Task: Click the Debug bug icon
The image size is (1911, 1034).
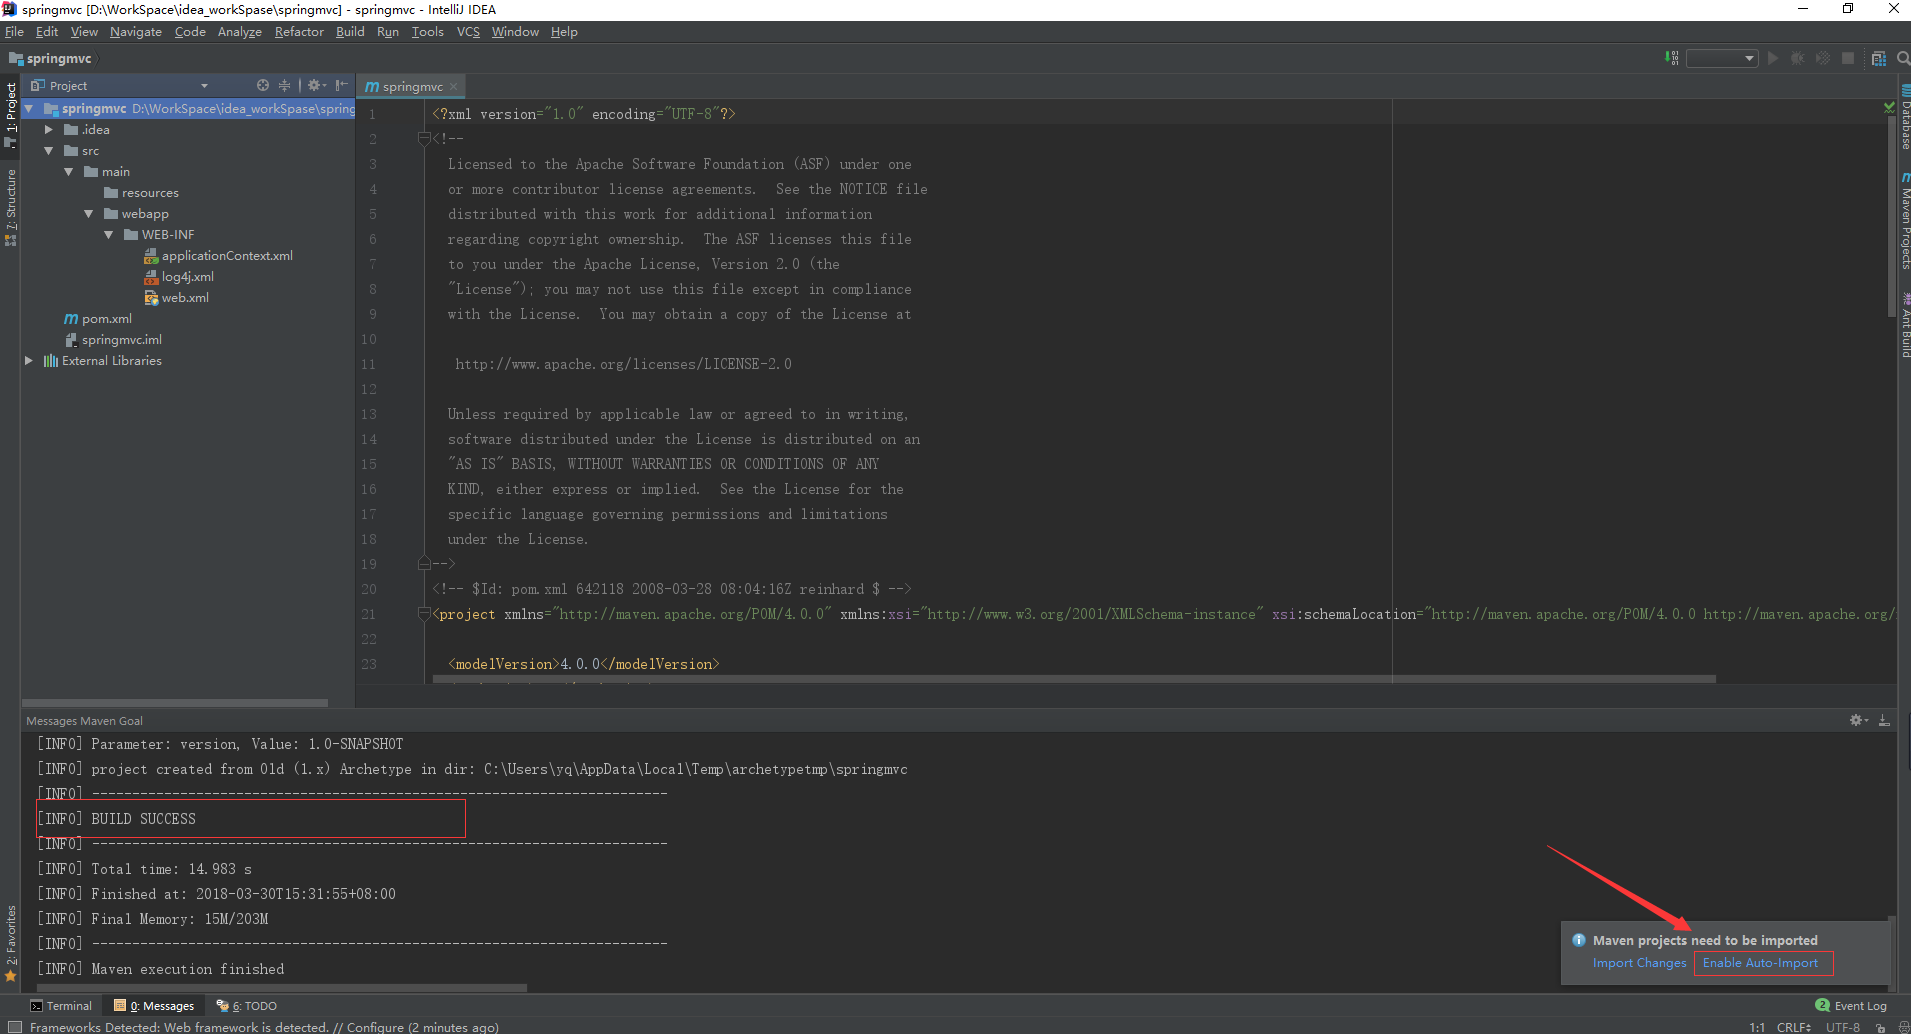Action: 1797,58
